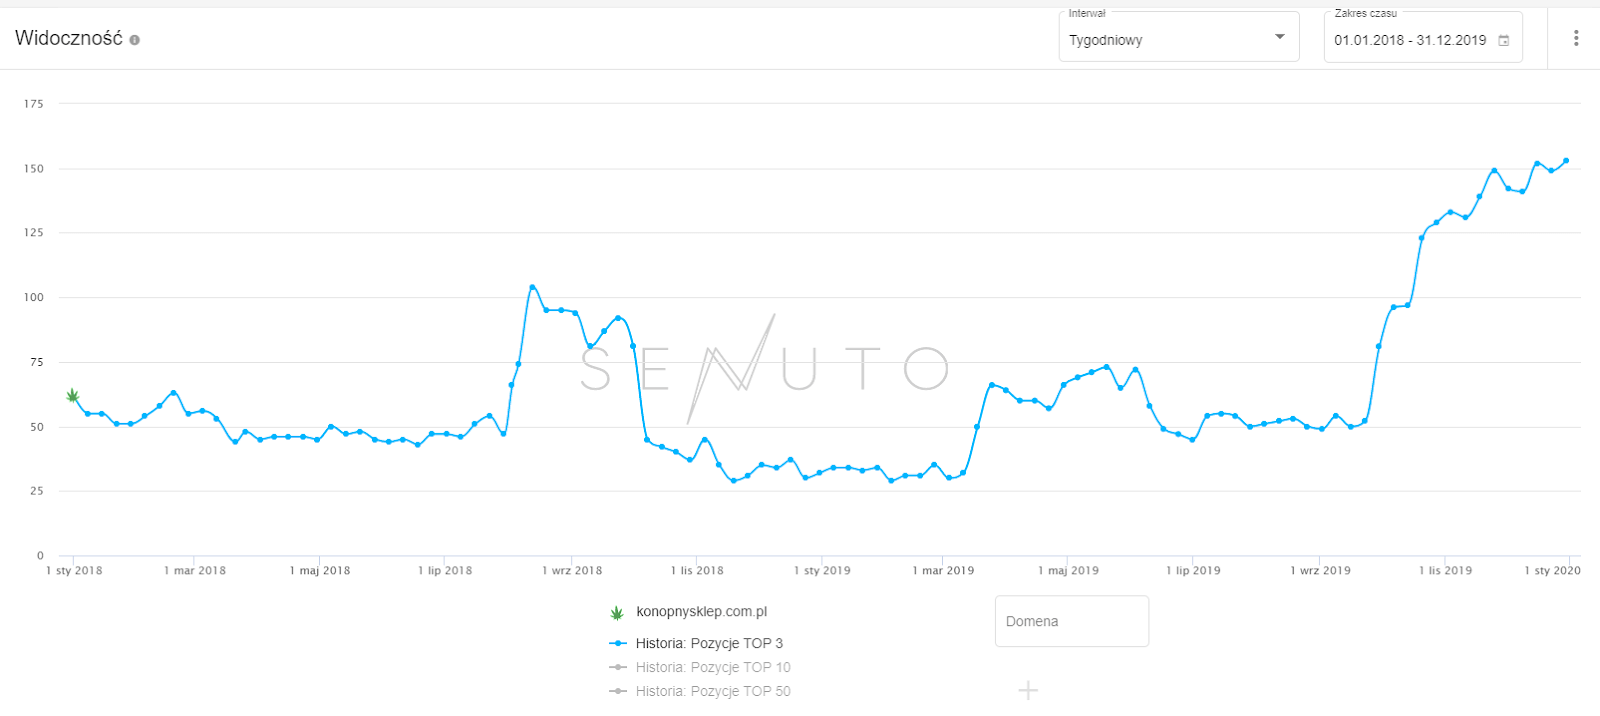Click the hemp leaf marker on chart
This screenshot has width=1600, height=716.
(x=72, y=396)
